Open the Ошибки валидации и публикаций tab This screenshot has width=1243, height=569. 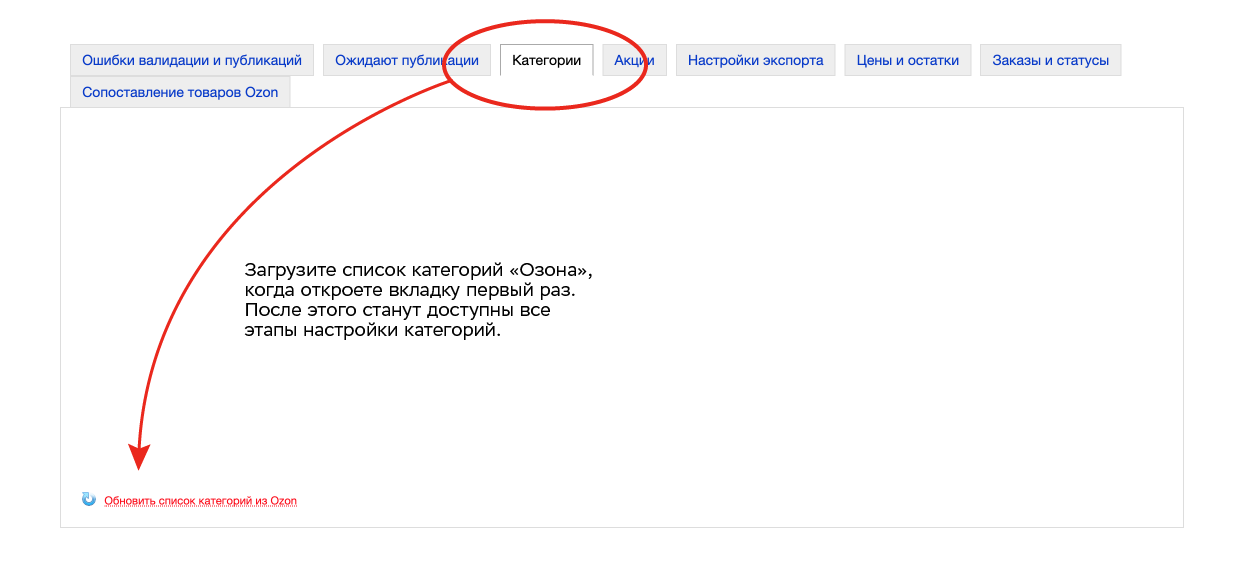click(192, 60)
